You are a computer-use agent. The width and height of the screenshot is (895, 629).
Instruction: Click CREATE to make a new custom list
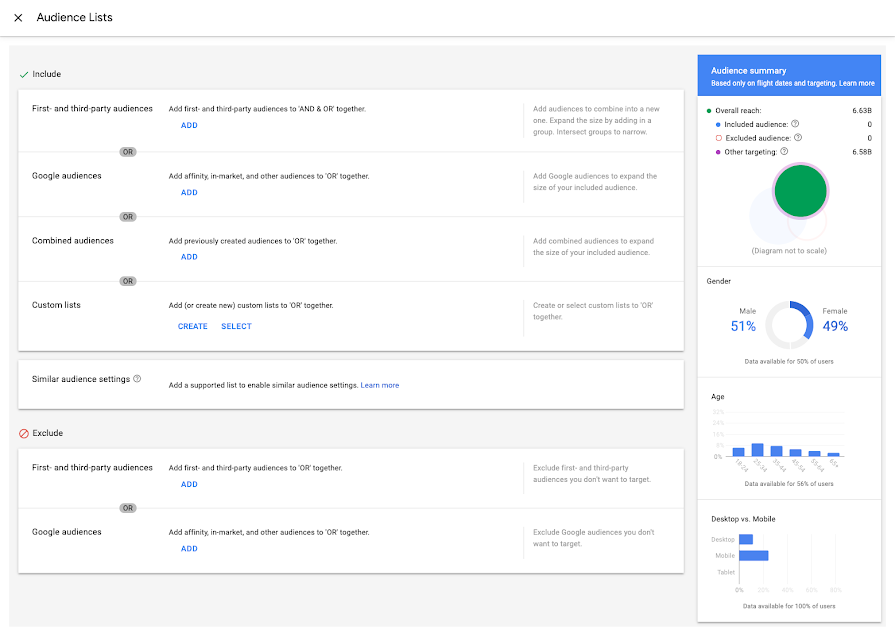tap(192, 326)
